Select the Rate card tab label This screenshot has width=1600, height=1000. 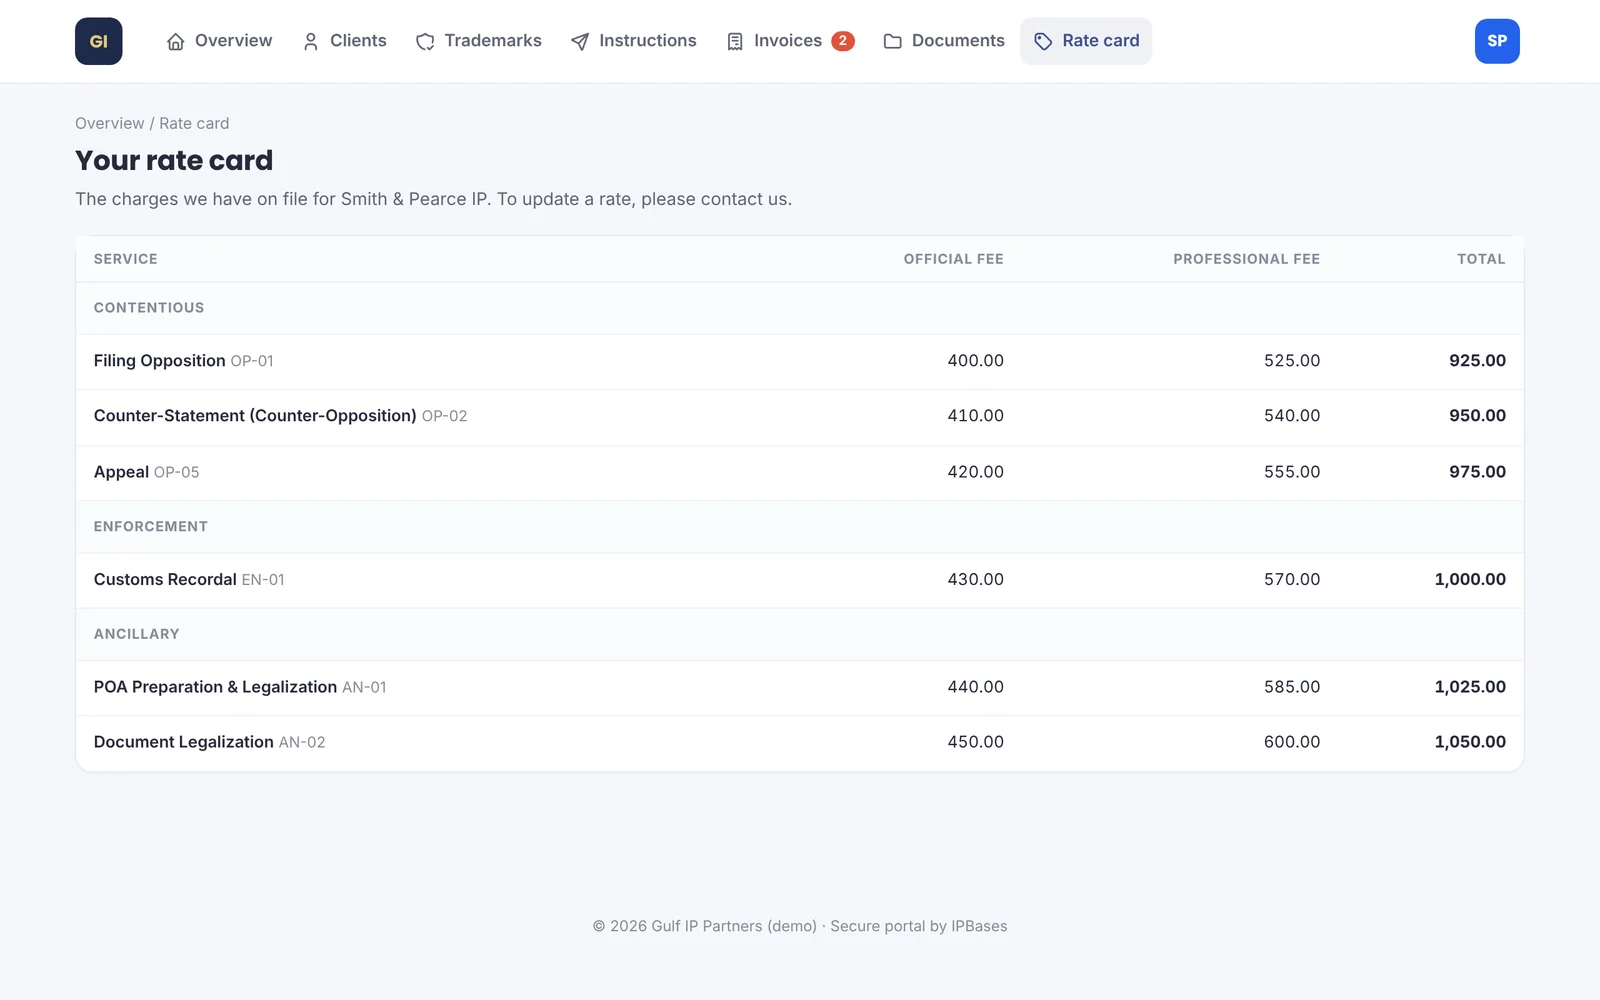coord(1101,41)
